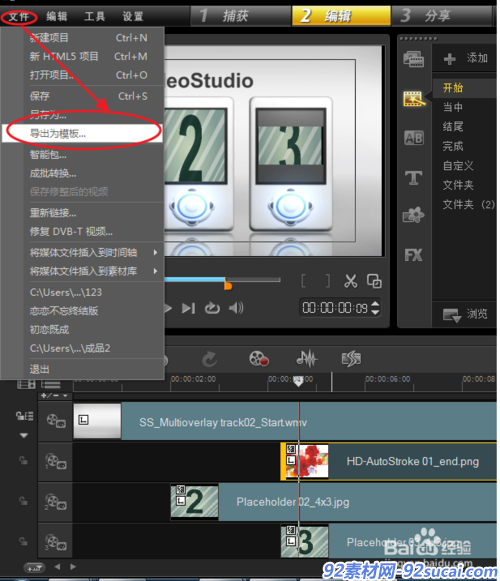Viewport: 500px width, 581px height.
Task: Open the Title library T icon
Action: 414,178
